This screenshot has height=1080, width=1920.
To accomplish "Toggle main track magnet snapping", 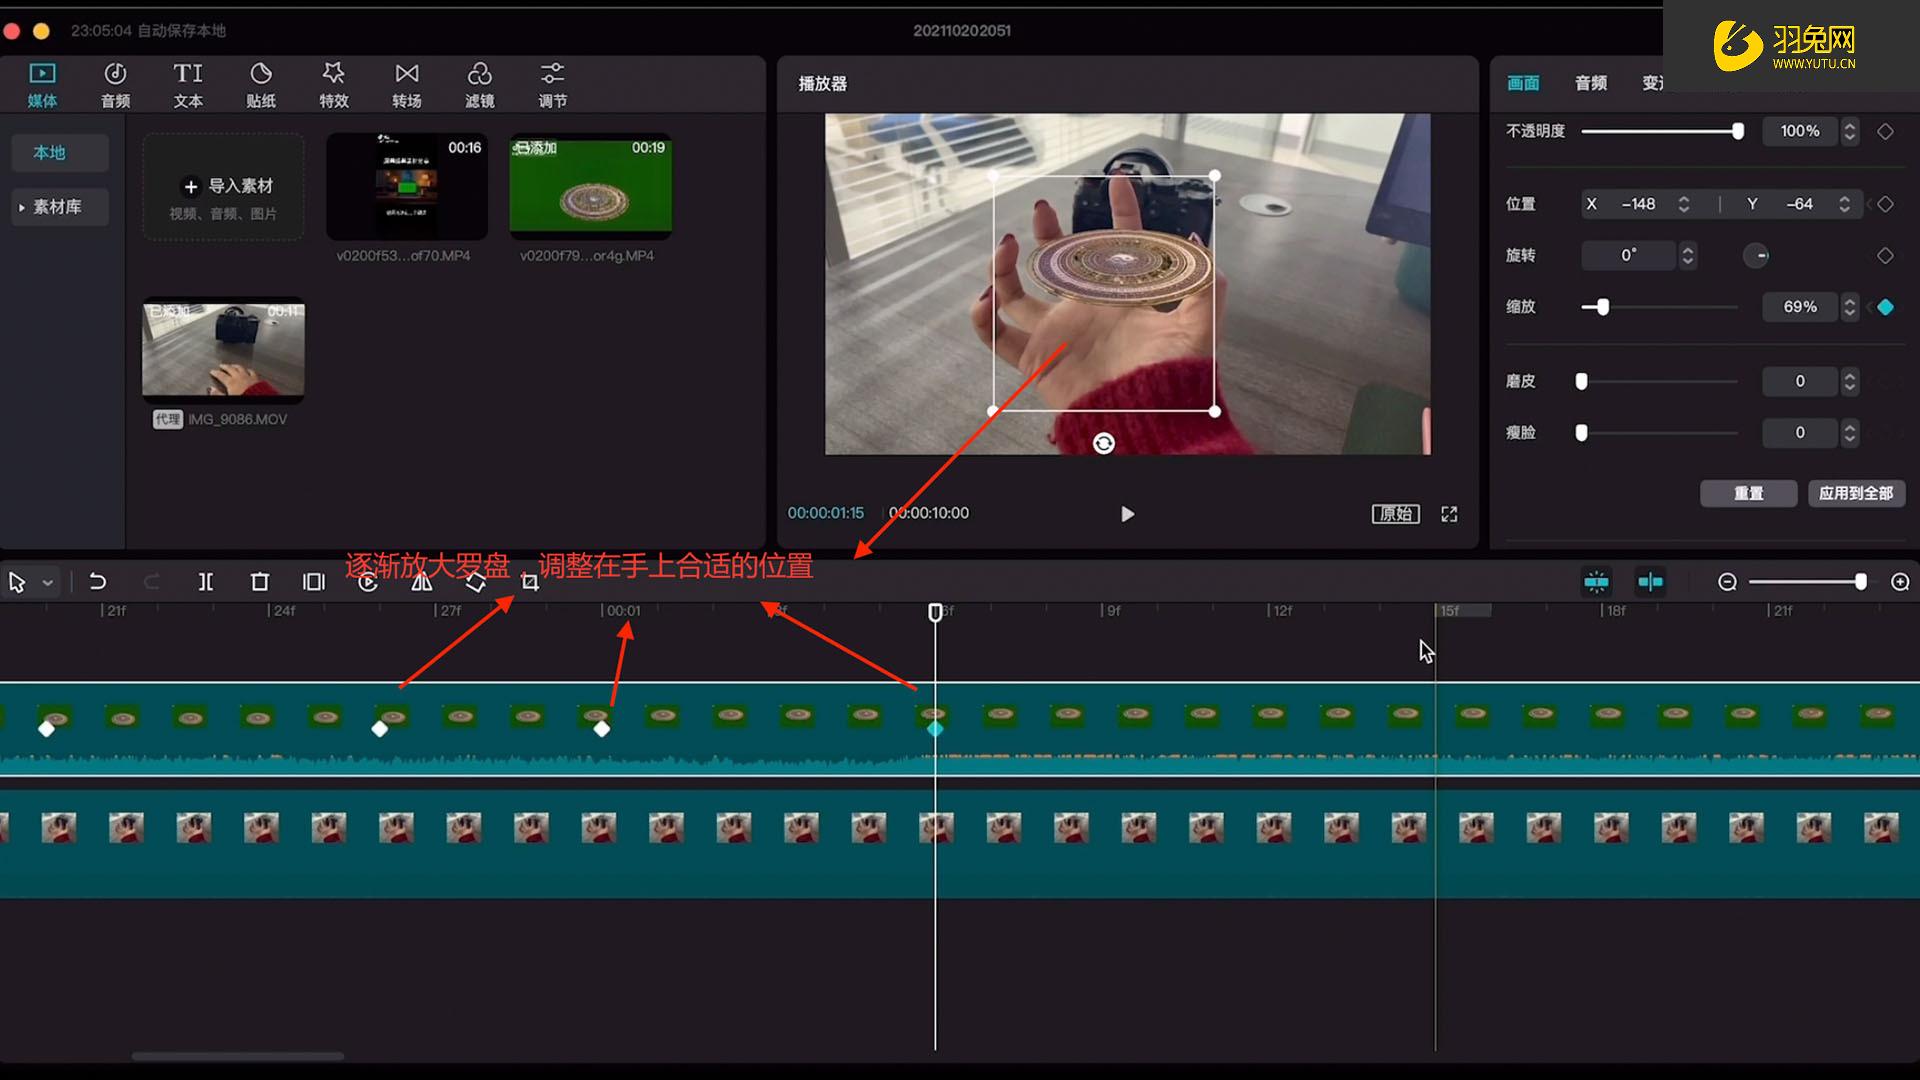I will (x=1597, y=582).
